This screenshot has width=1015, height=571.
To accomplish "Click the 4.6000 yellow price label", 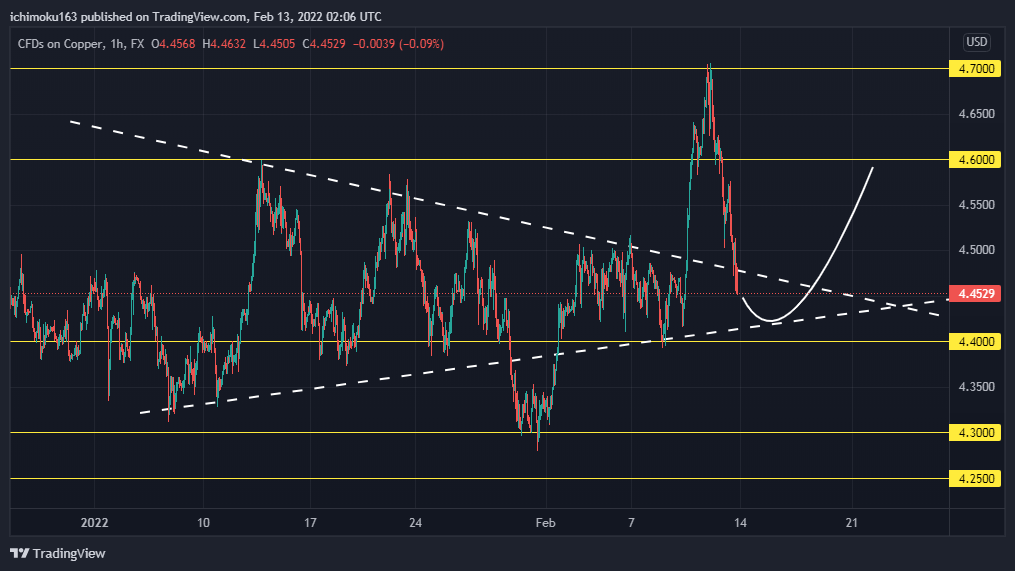I will pos(975,159).
